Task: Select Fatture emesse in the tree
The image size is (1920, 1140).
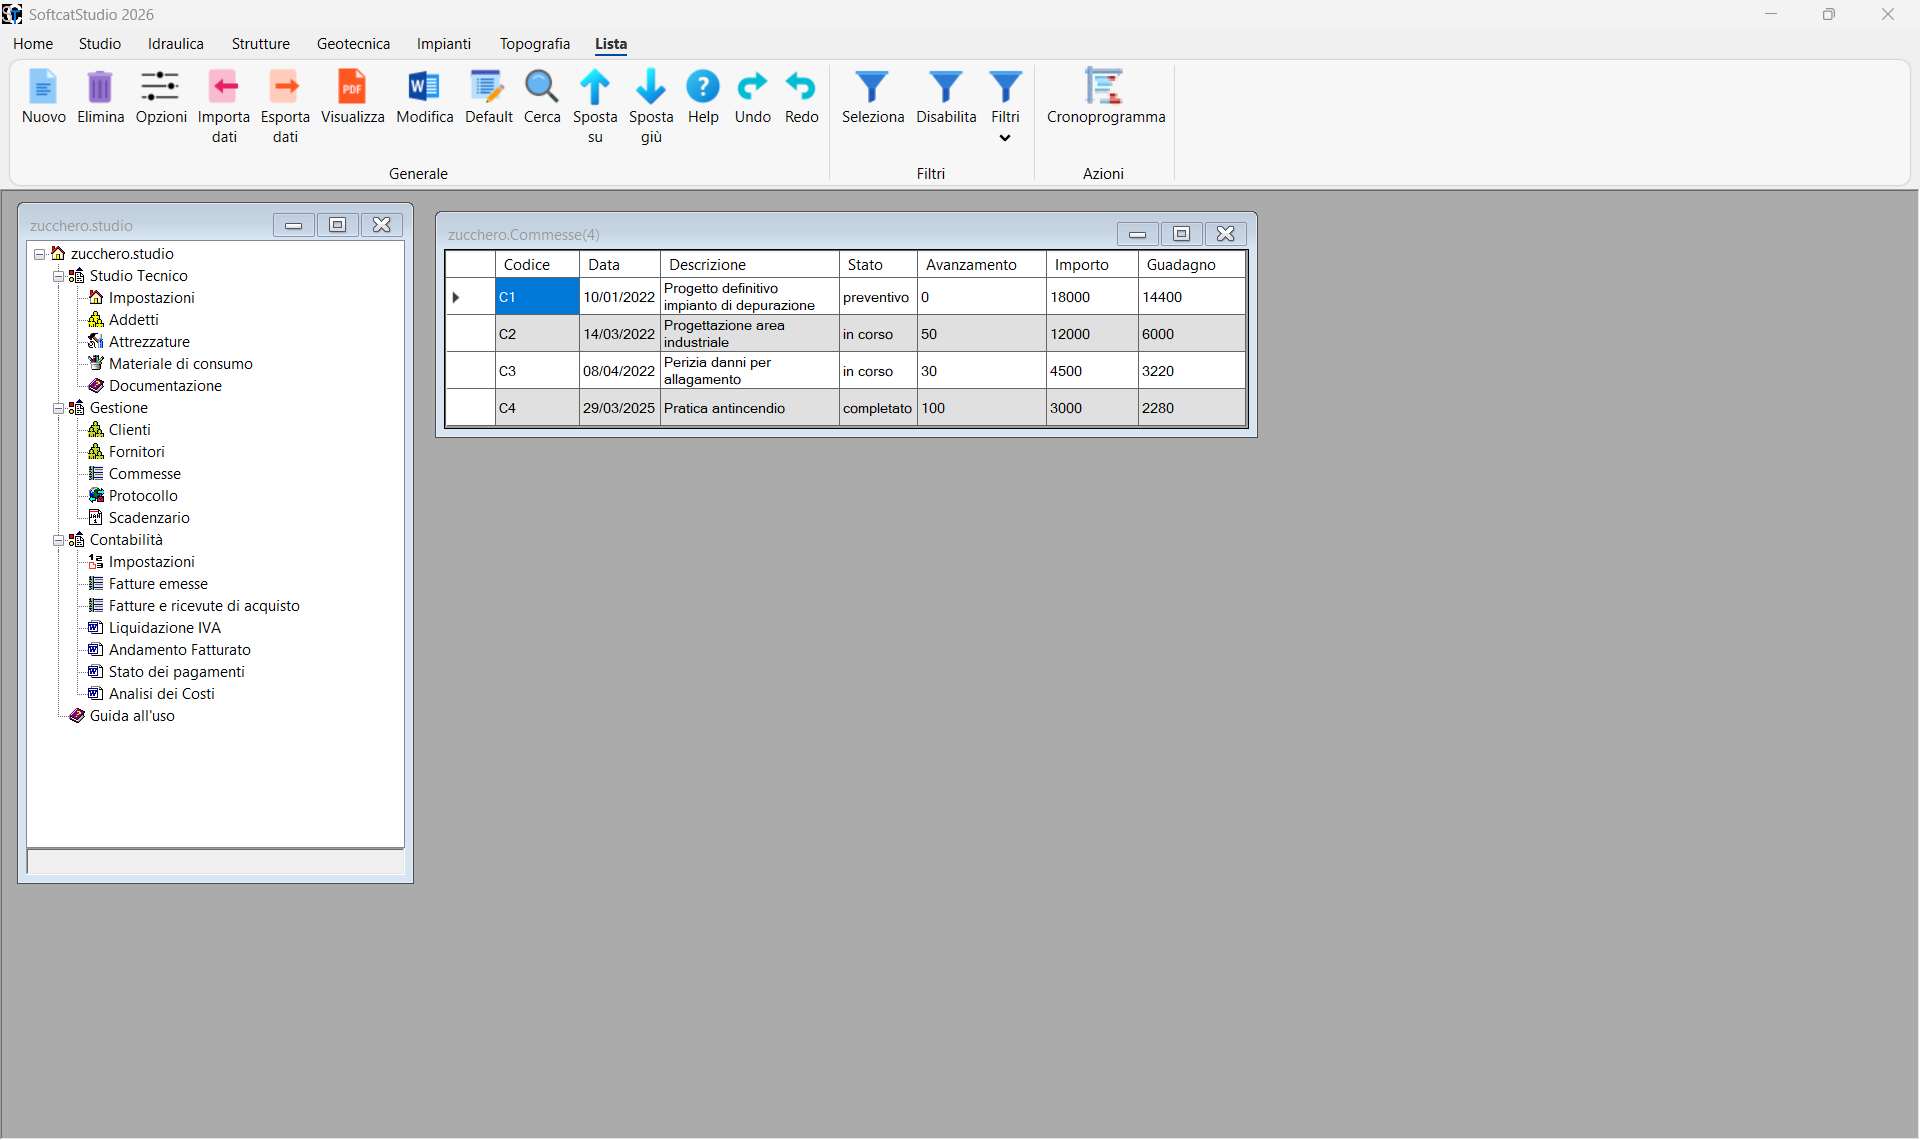Action: click(x=158, y=584)
